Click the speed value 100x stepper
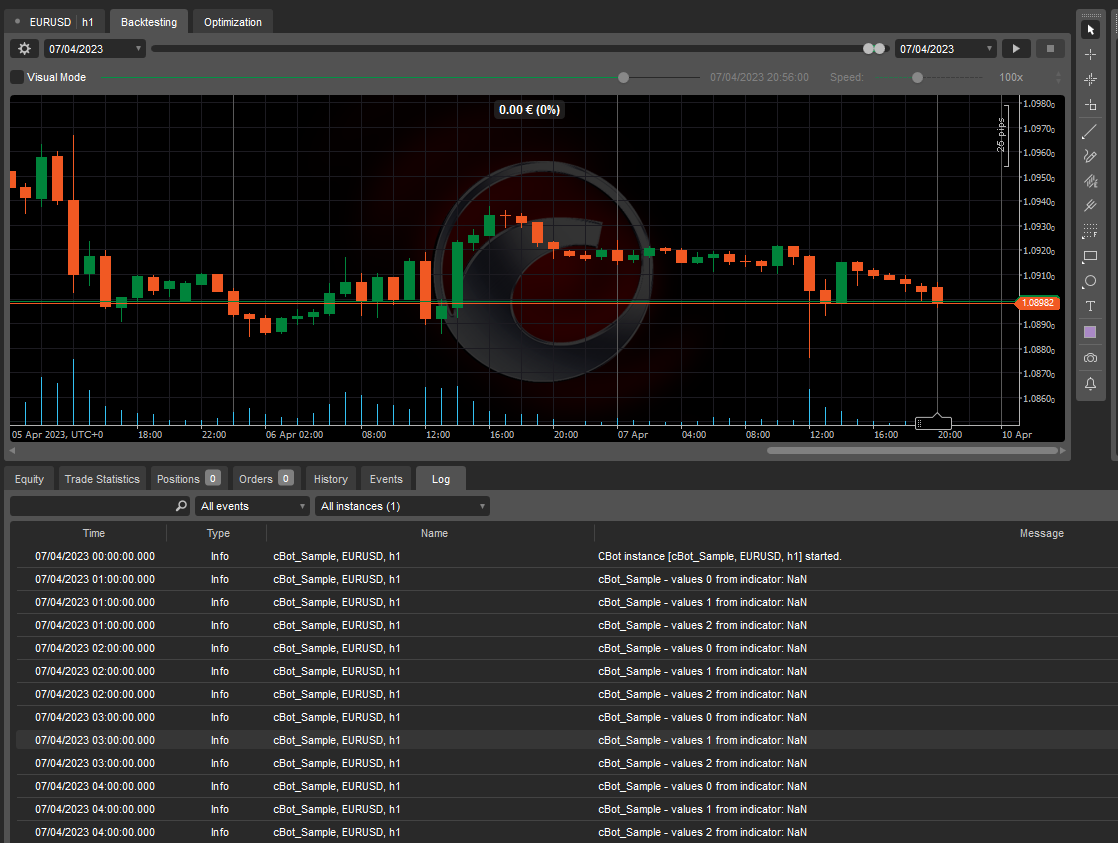This screenshot has height=843, width=1118. pyautogui.click(x=1058, y=77)
